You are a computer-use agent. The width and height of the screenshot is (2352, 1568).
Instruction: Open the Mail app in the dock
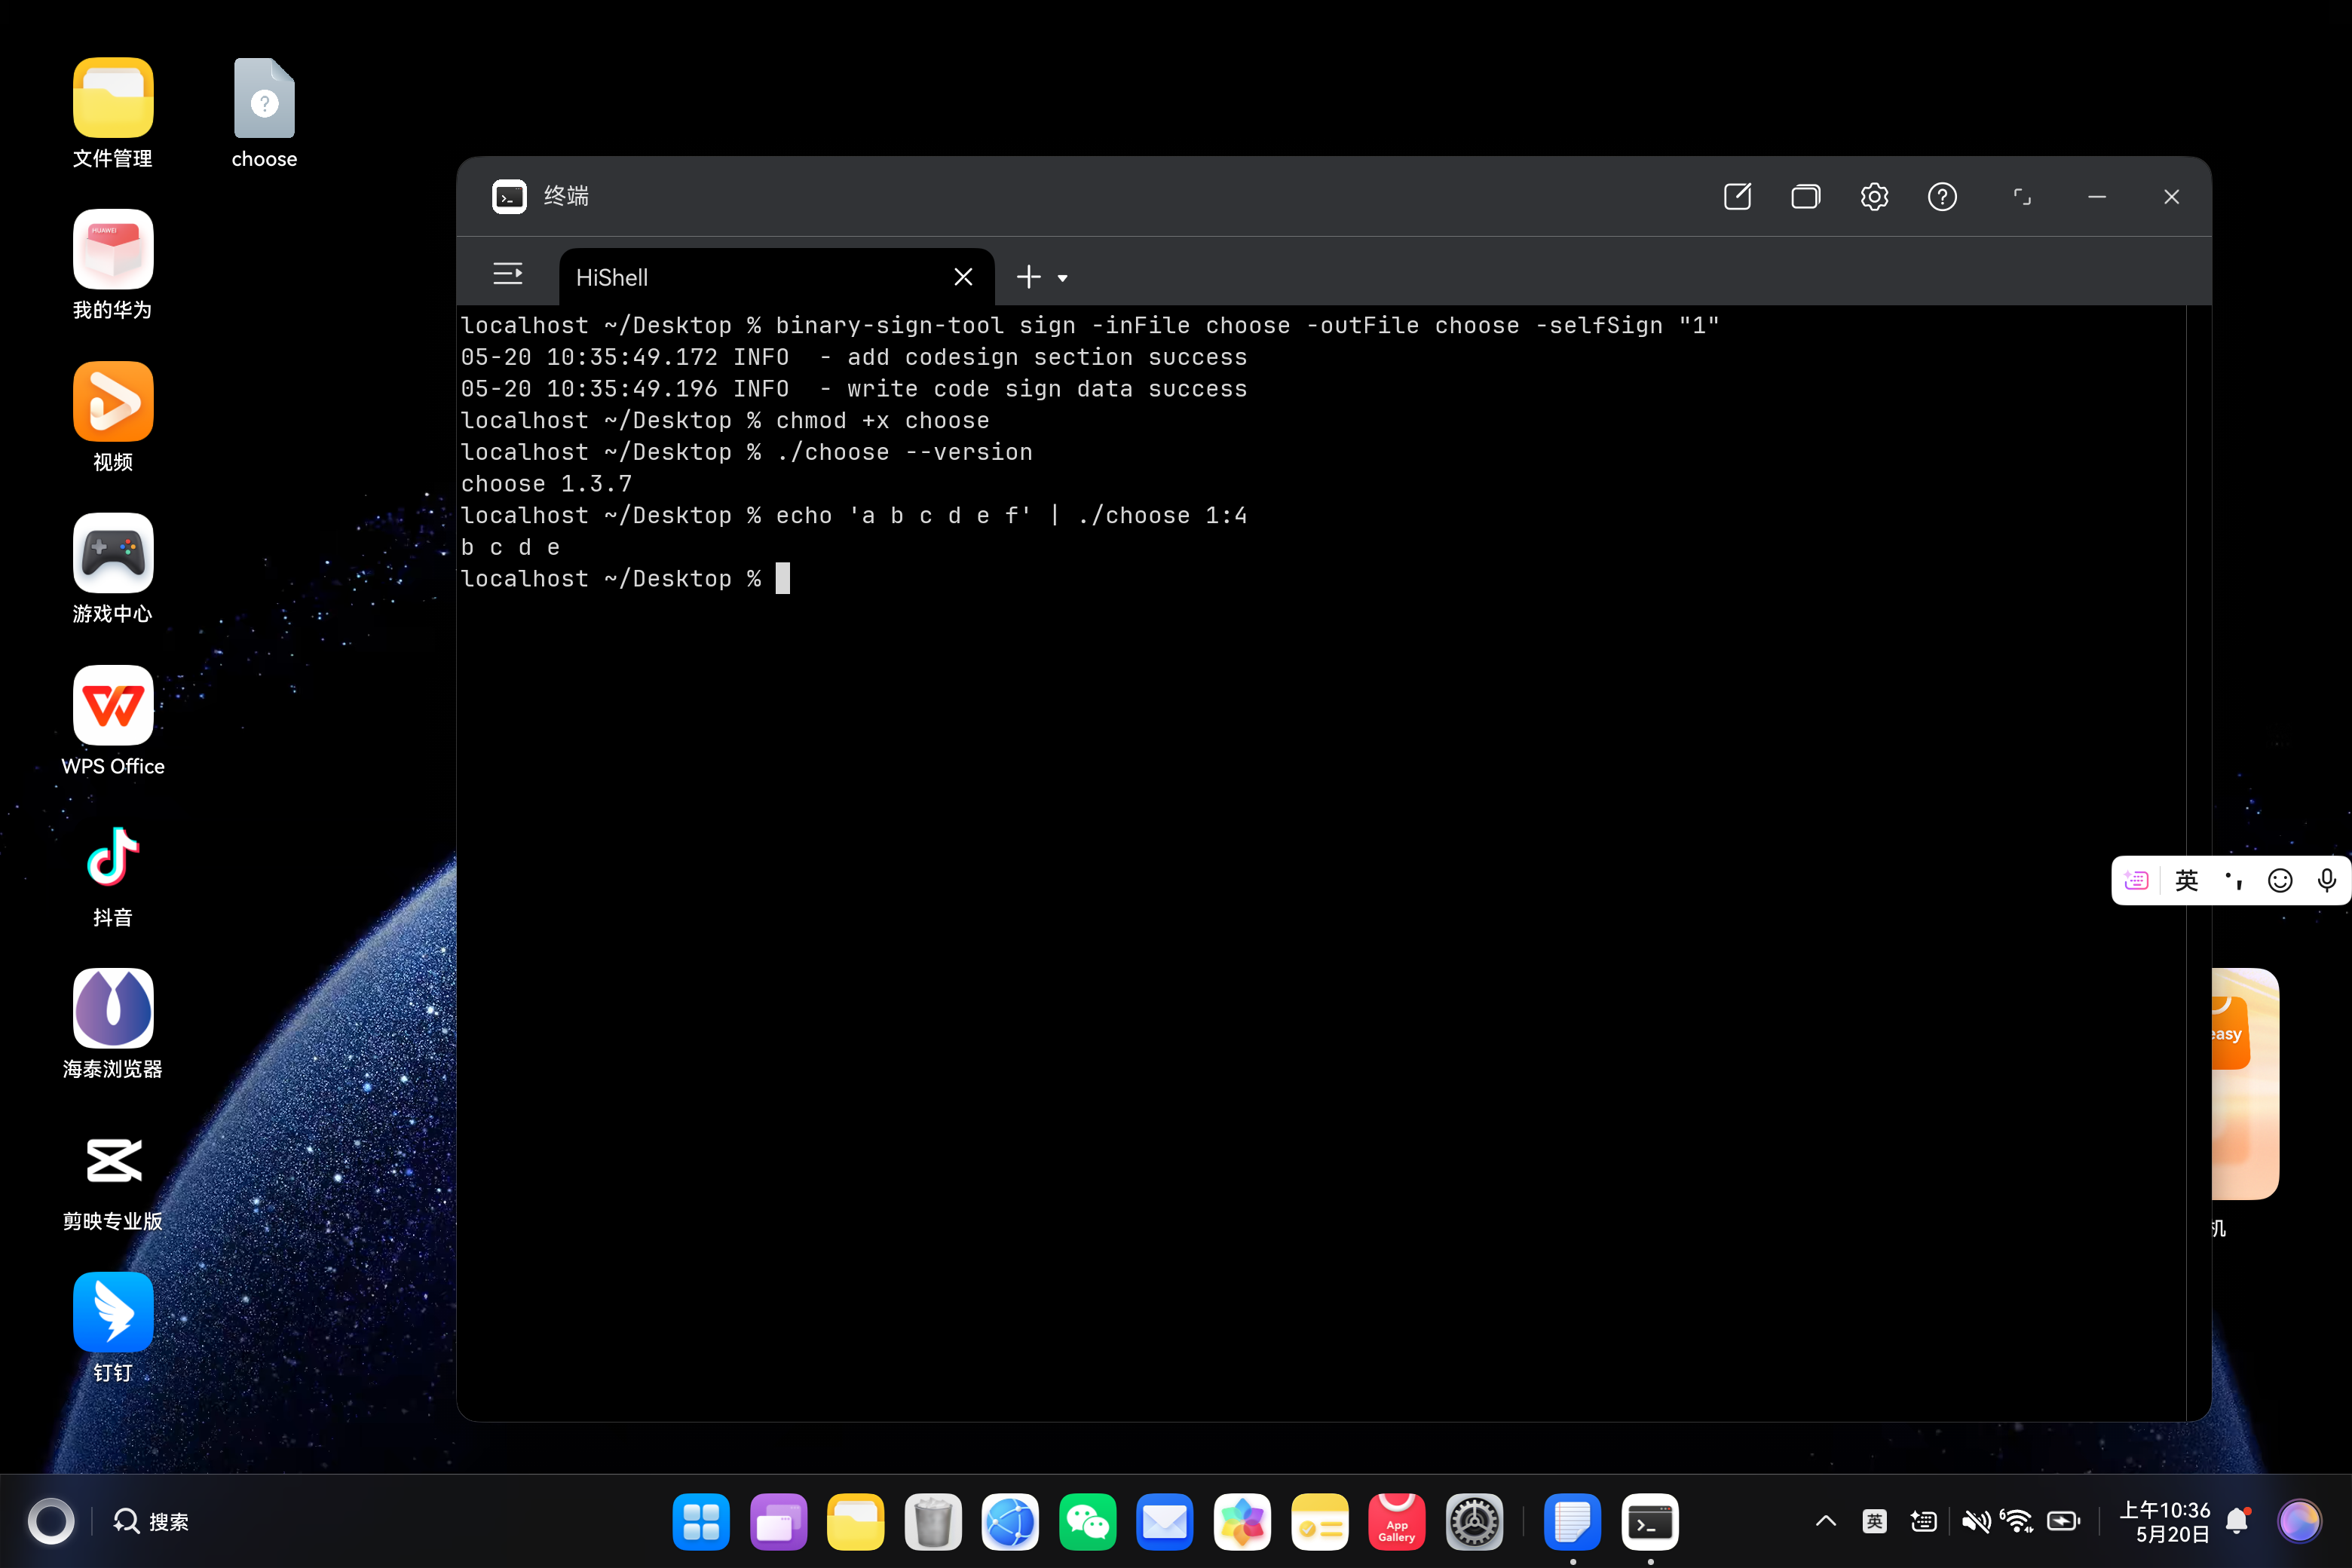(x=1165, y=1522)
